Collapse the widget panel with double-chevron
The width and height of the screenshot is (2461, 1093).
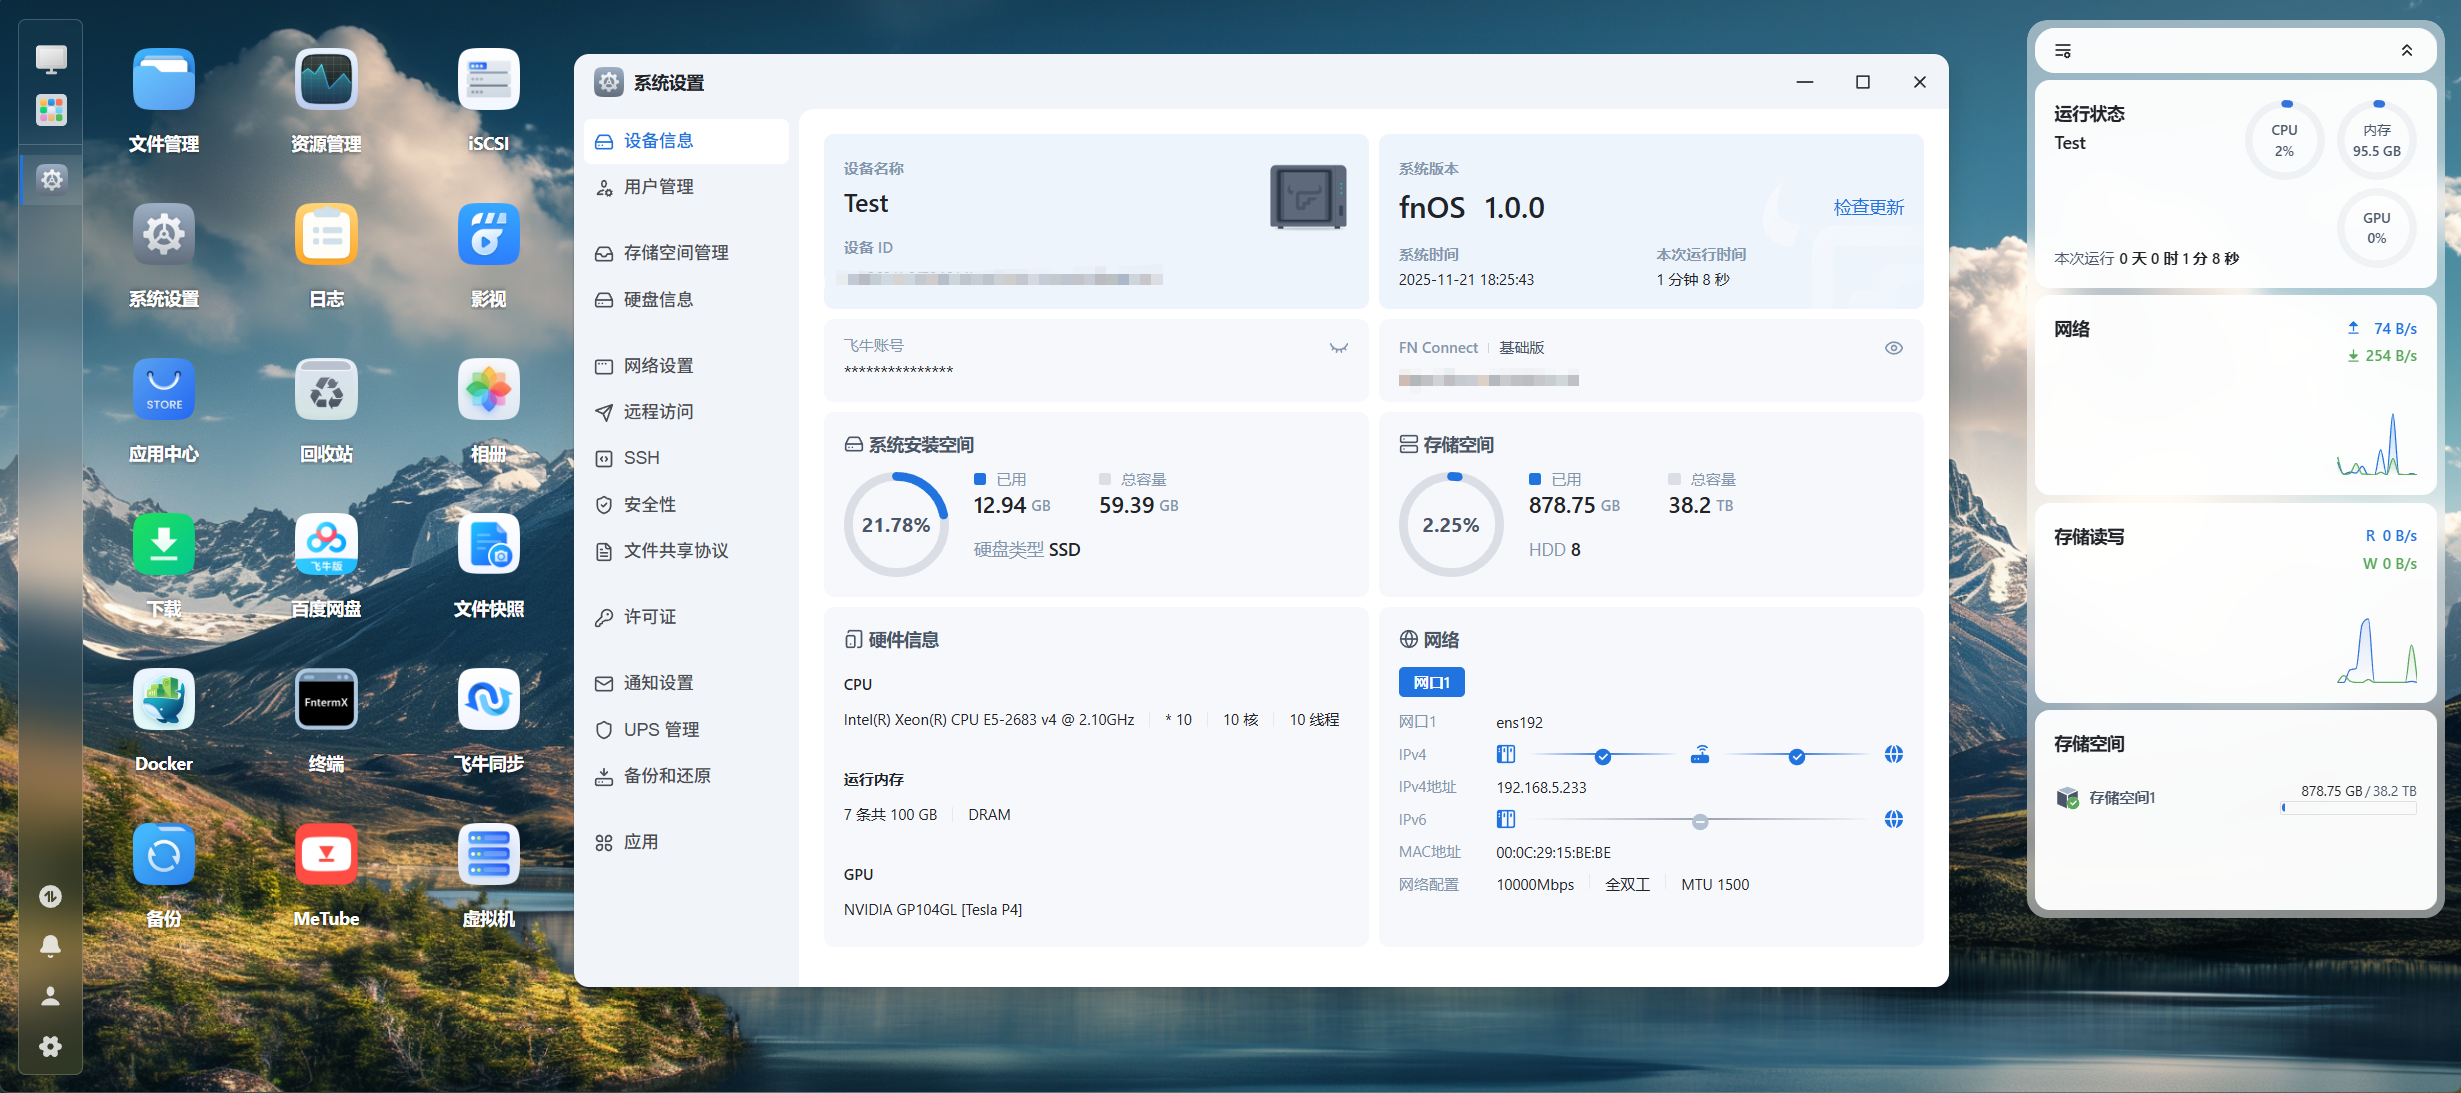(2406, 51)
